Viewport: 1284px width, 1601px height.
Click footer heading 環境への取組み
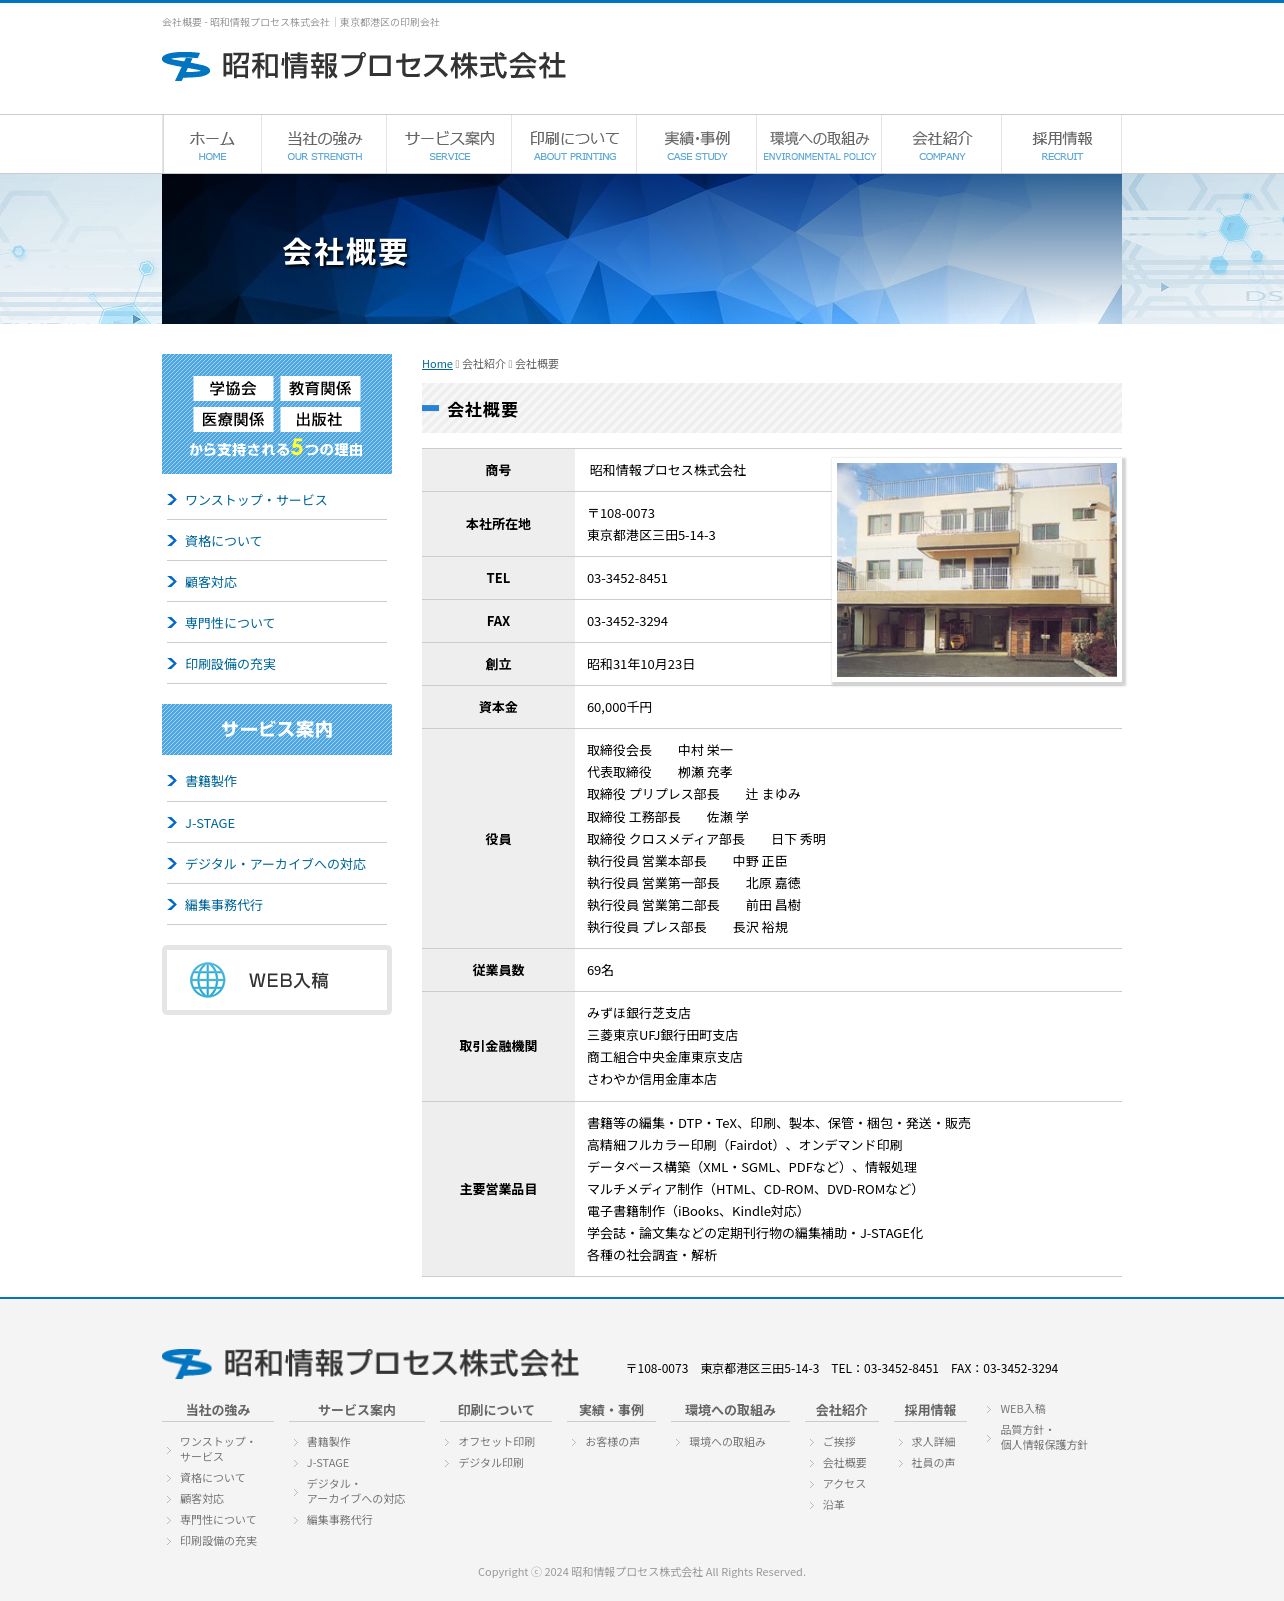click(730, 1410)
